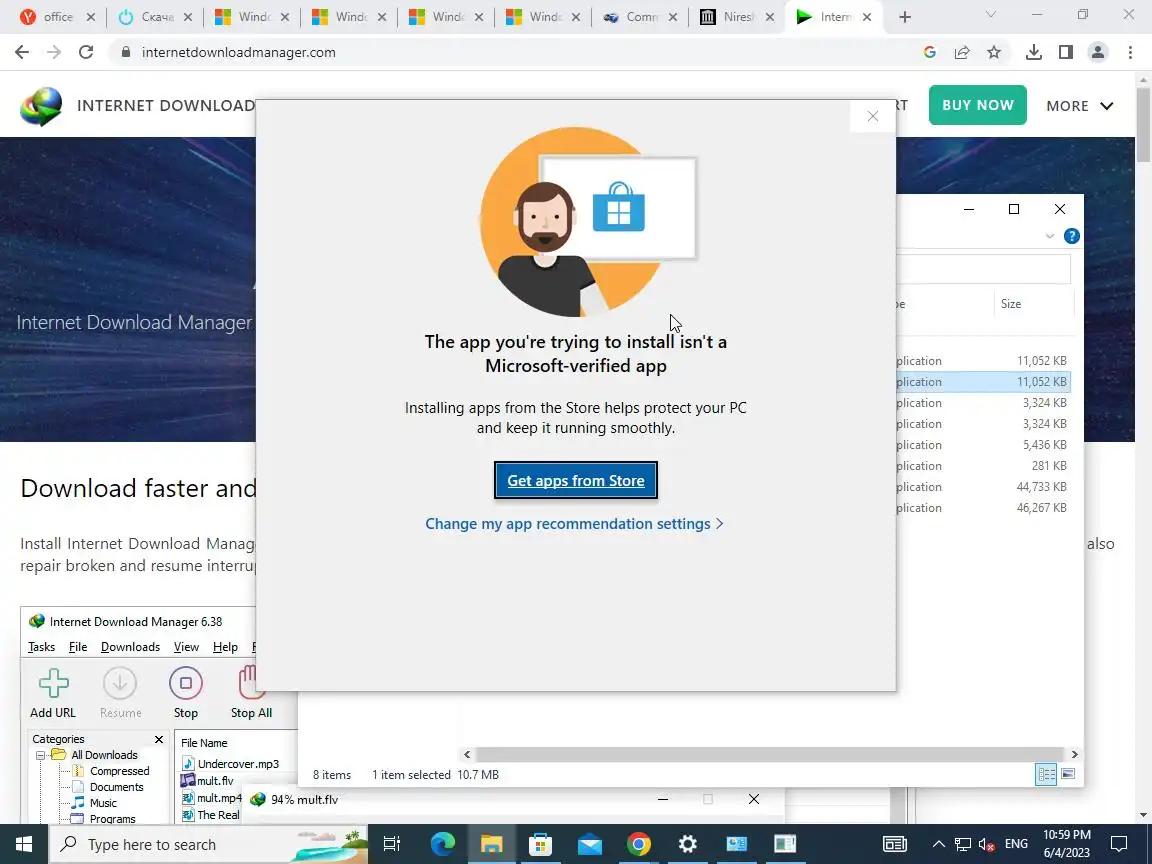Close the Categories panel

[159, 739]
